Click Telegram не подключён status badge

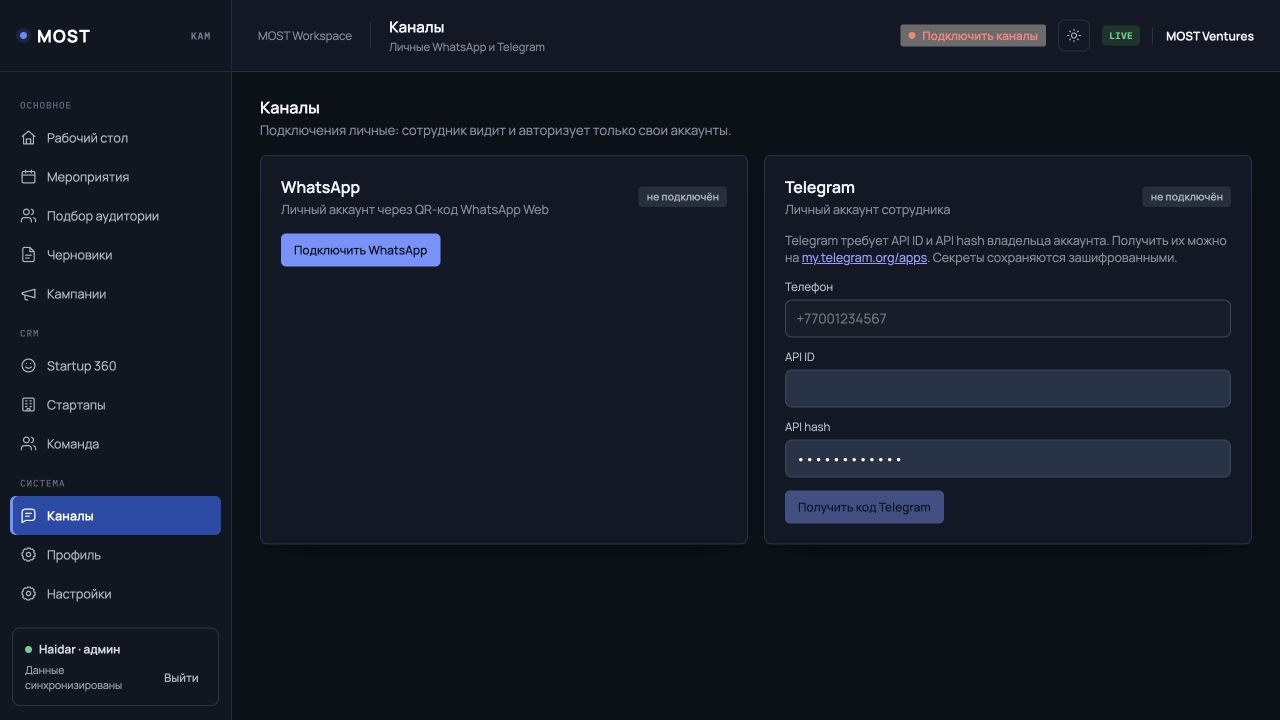1187,197
